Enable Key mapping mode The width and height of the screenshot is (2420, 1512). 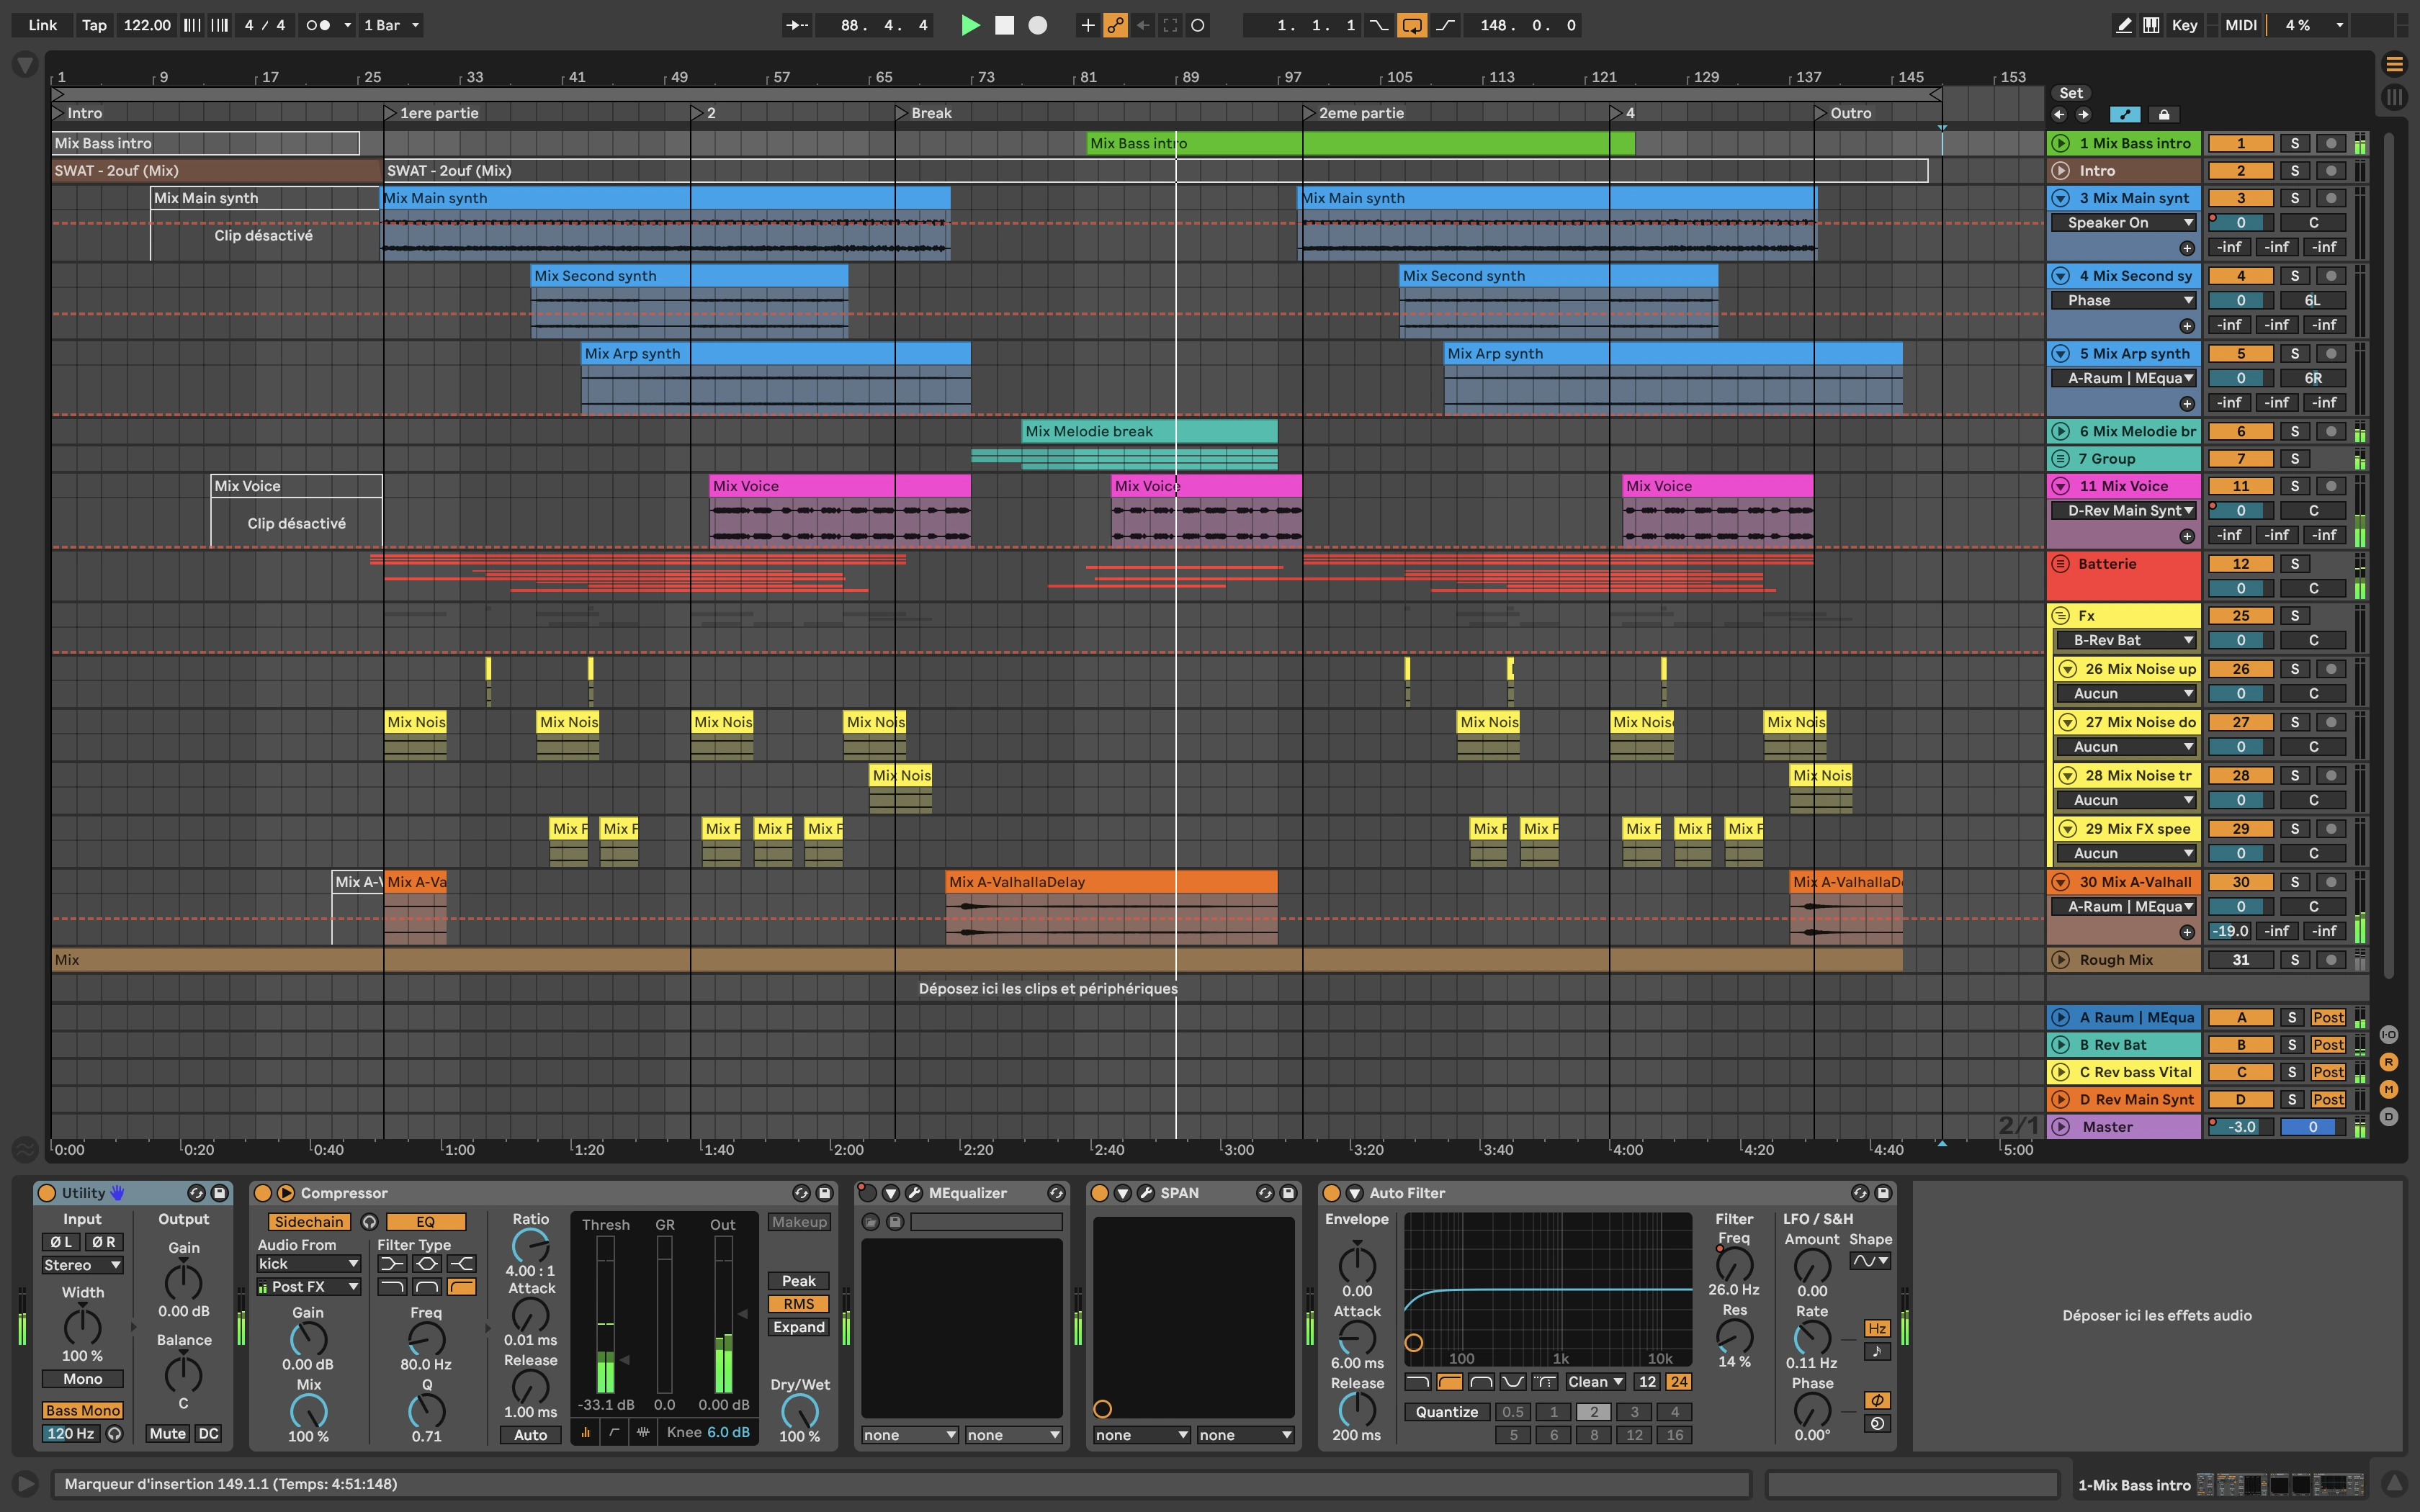point(2185,25)
